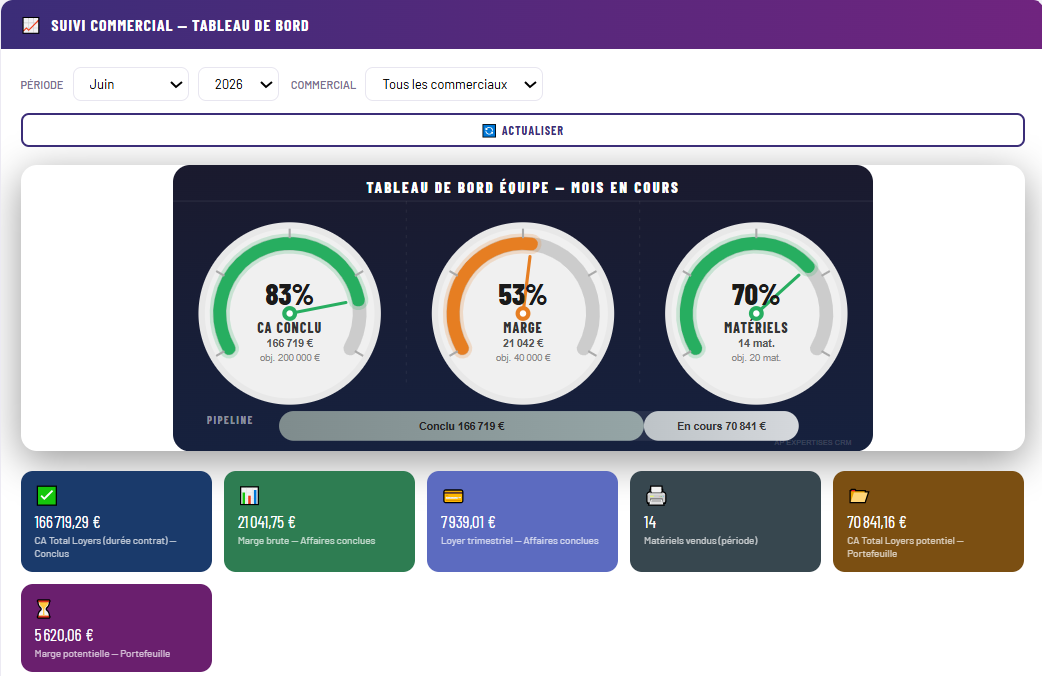Expand the Tous les commerciaux selector
Screen dimensions: 1042x676
pos(454,84)
